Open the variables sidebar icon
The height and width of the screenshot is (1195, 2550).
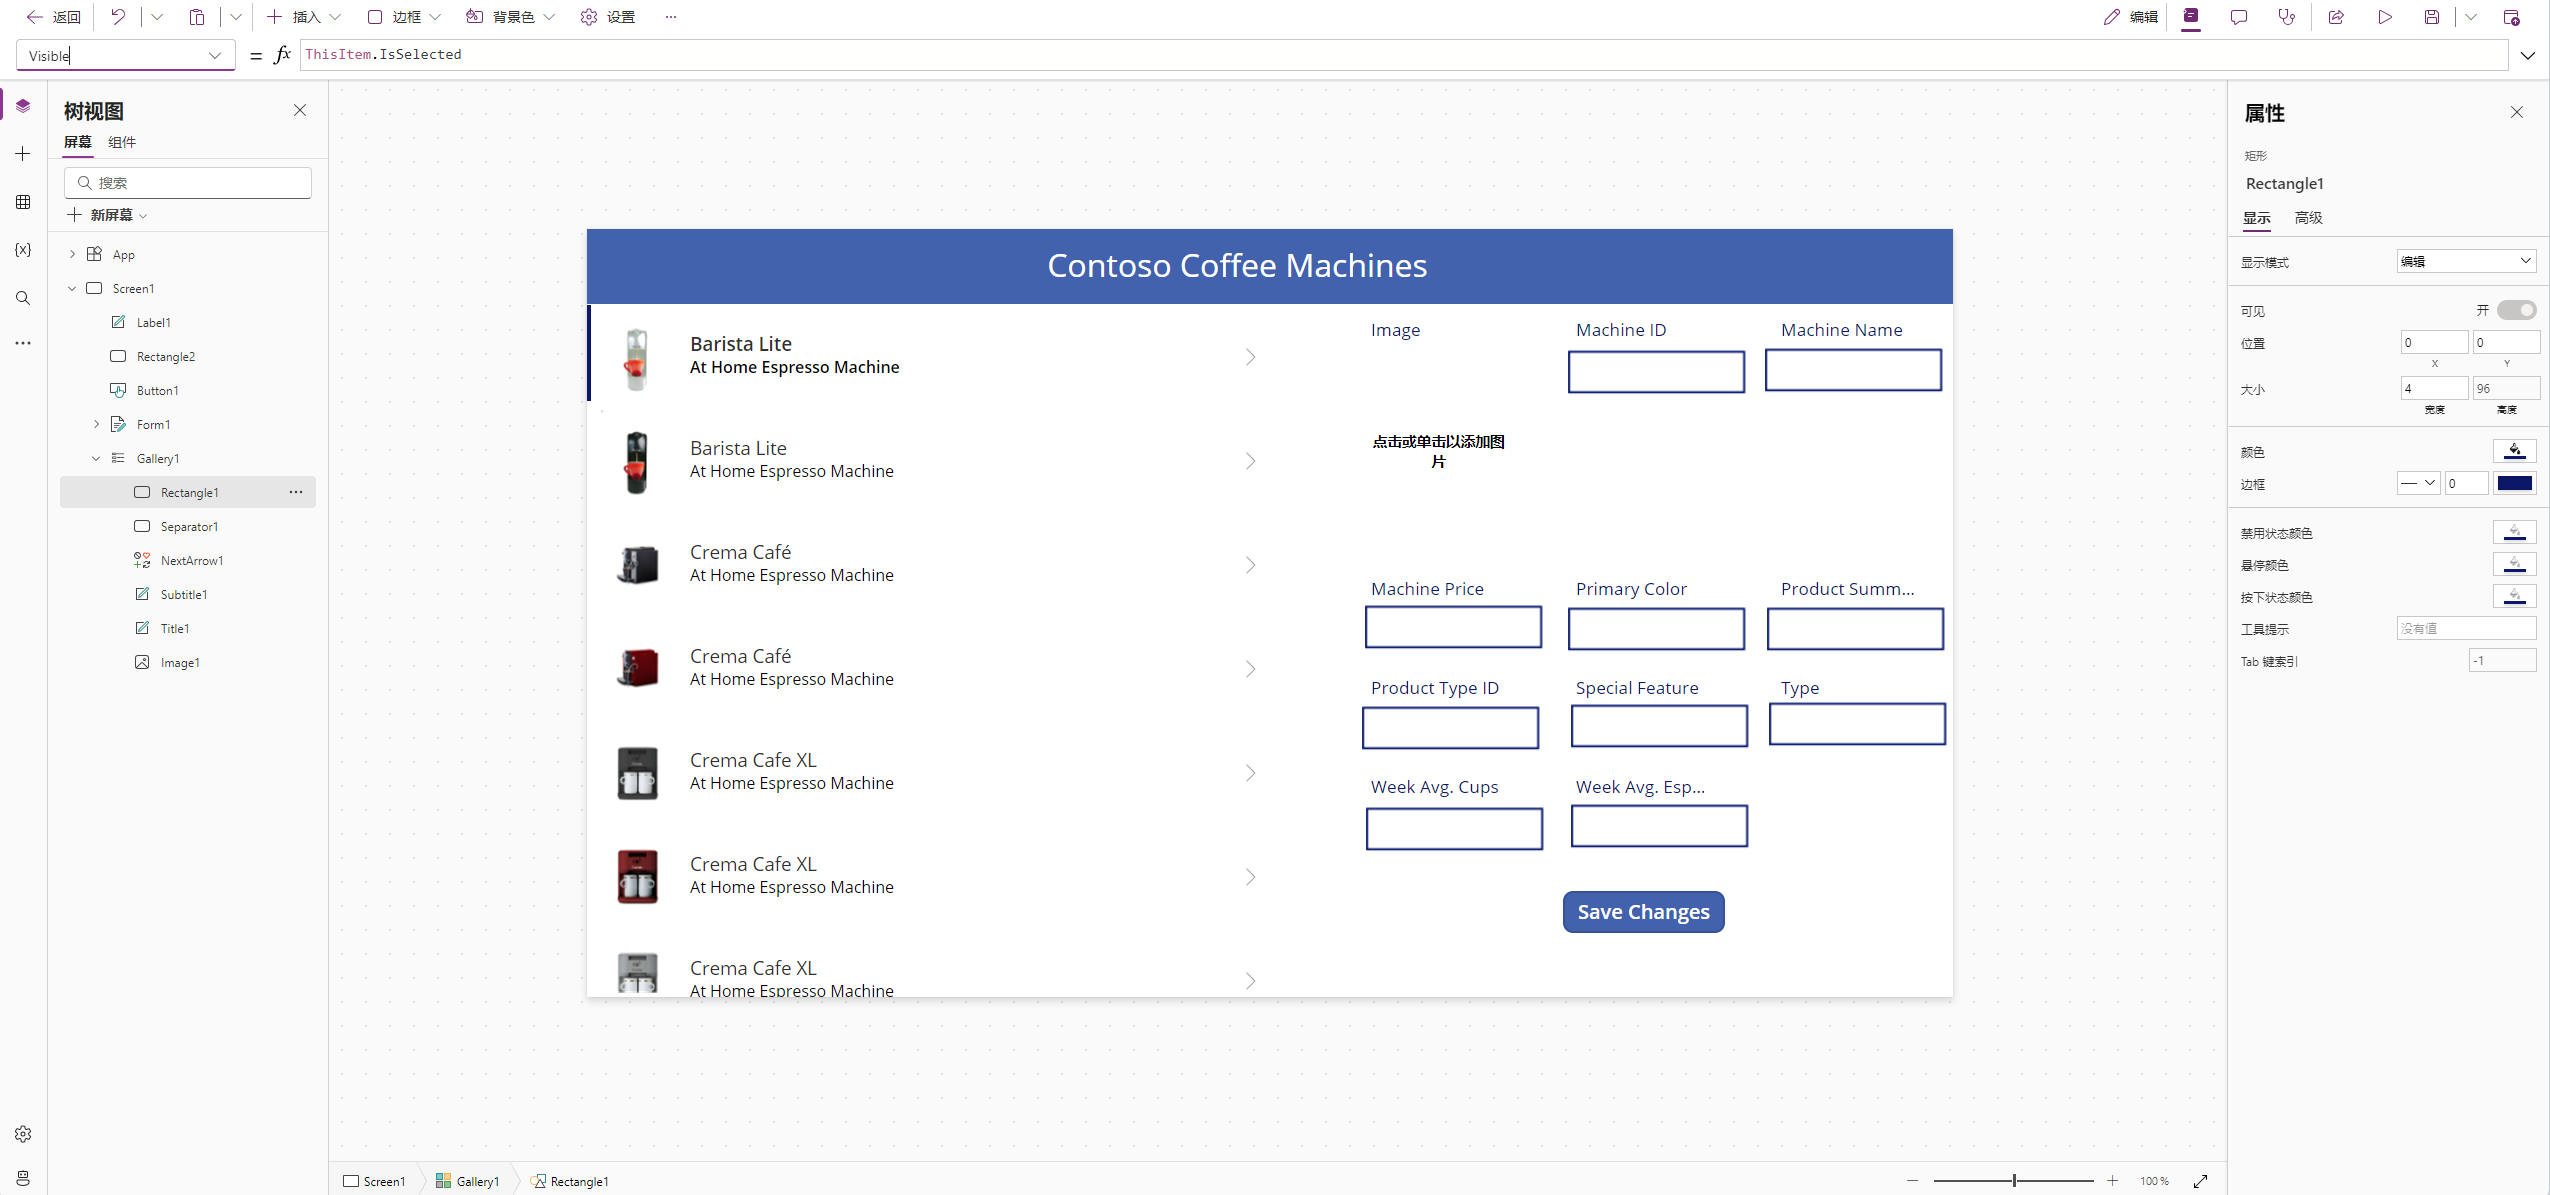point(23,250)
